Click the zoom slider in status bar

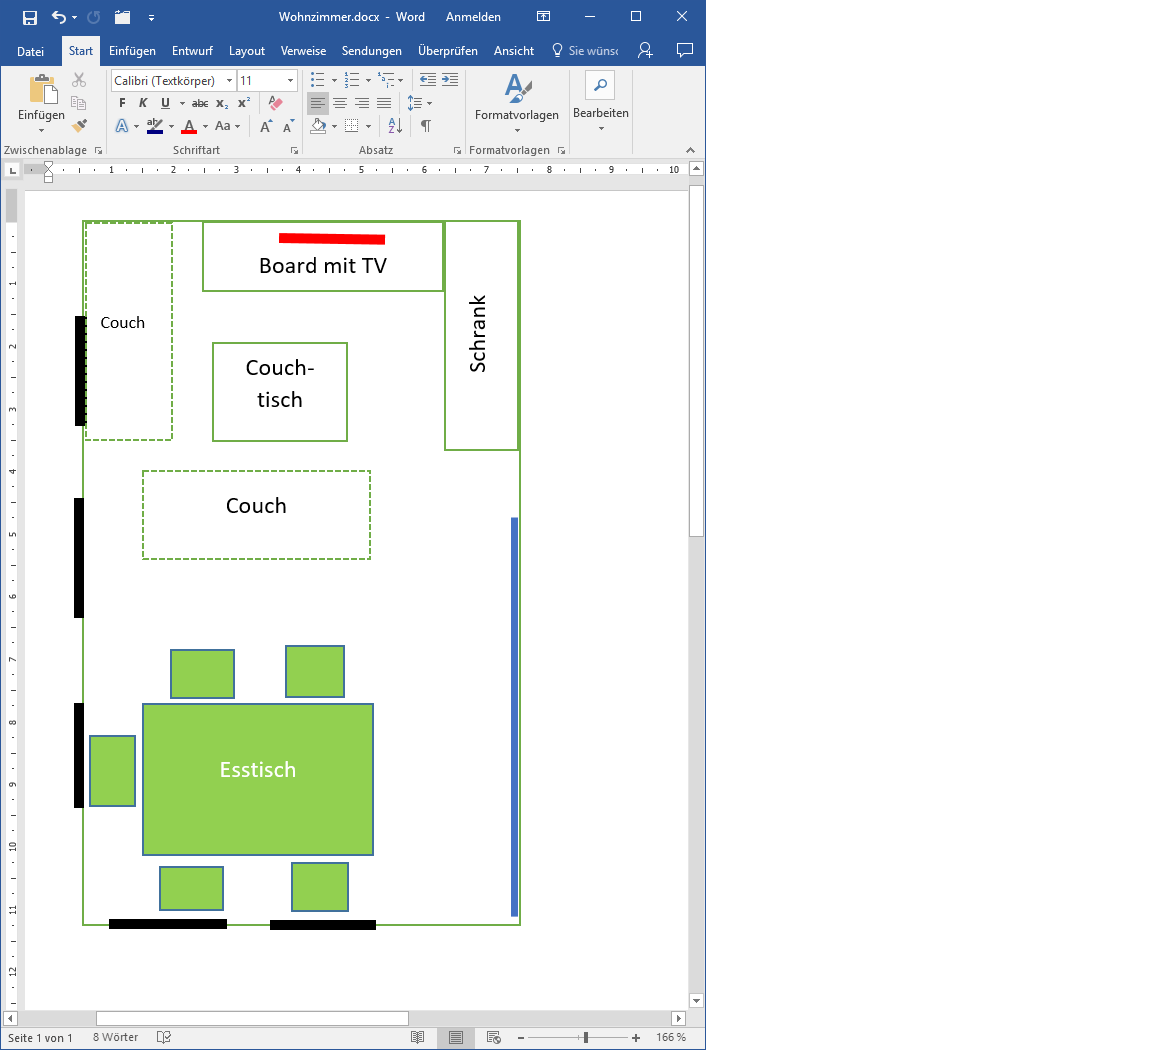586,1038
